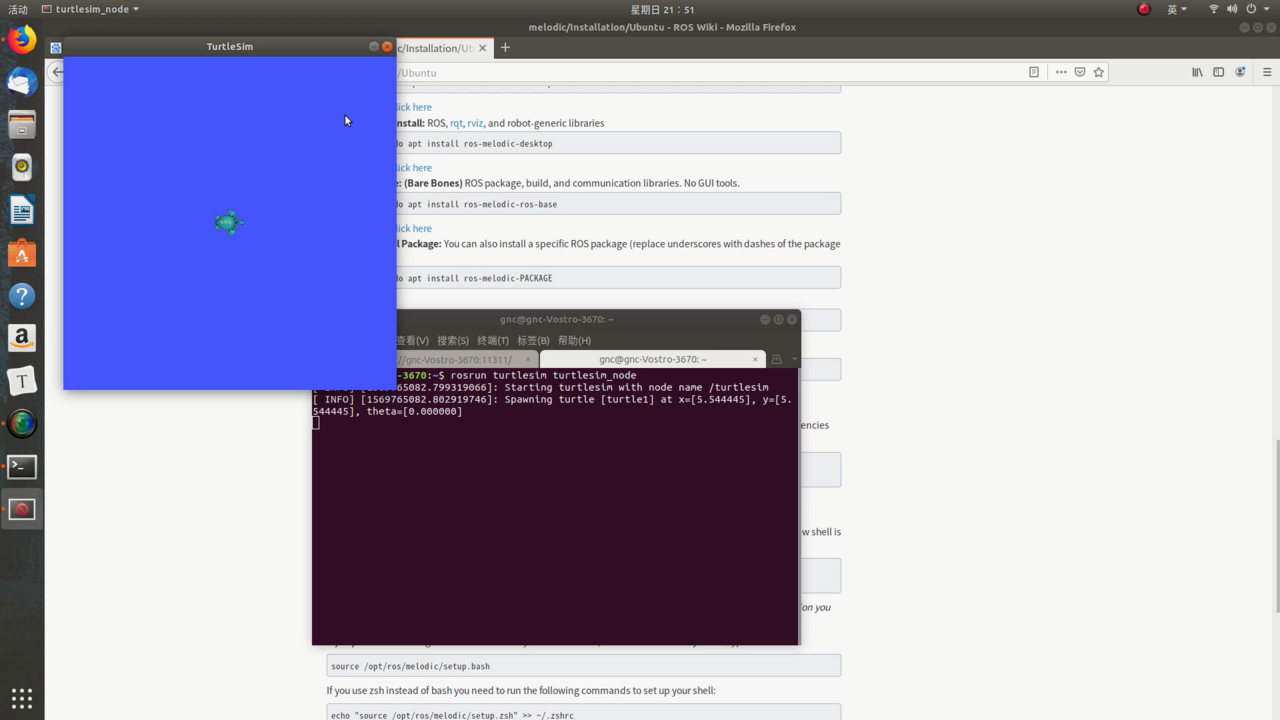1280x720 pixels.
Task: Open Activities (活动) overview
Action: (17, 9)
